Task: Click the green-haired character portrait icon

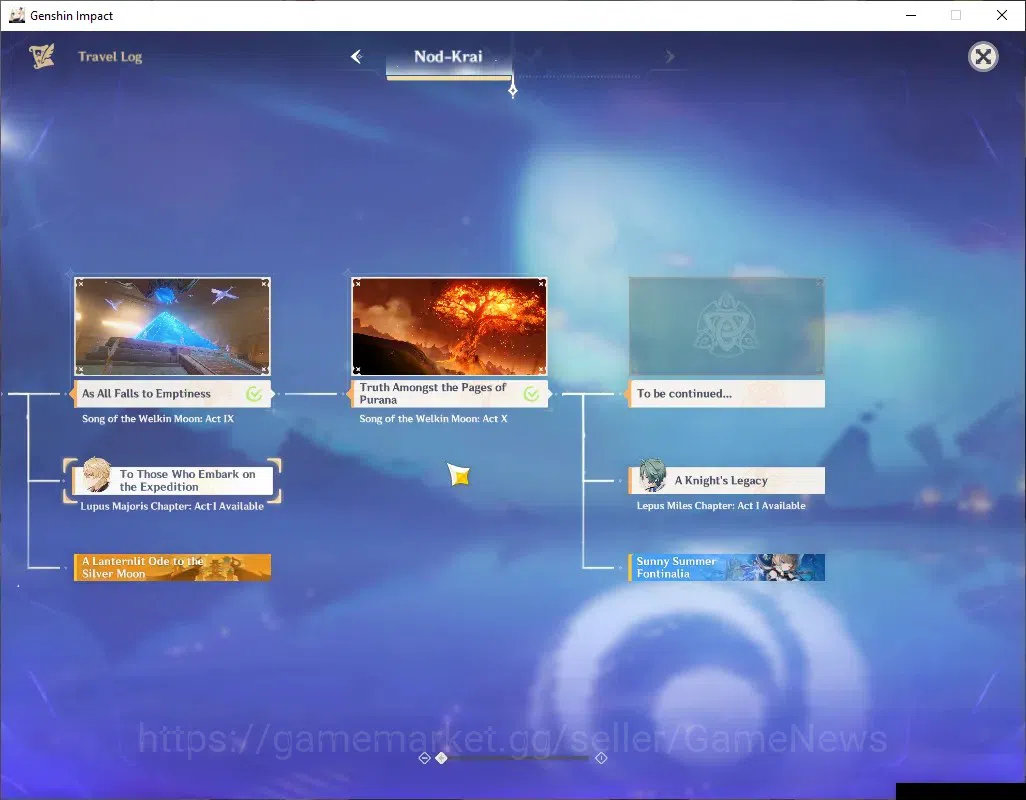Action: 652,476
